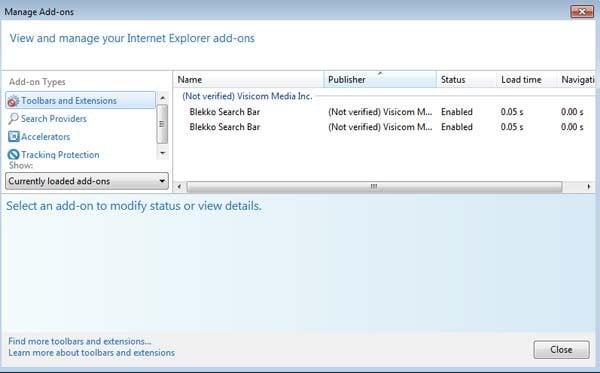Click the Add-on Types vertical scrollbar thumb

(x=162, y=124)
